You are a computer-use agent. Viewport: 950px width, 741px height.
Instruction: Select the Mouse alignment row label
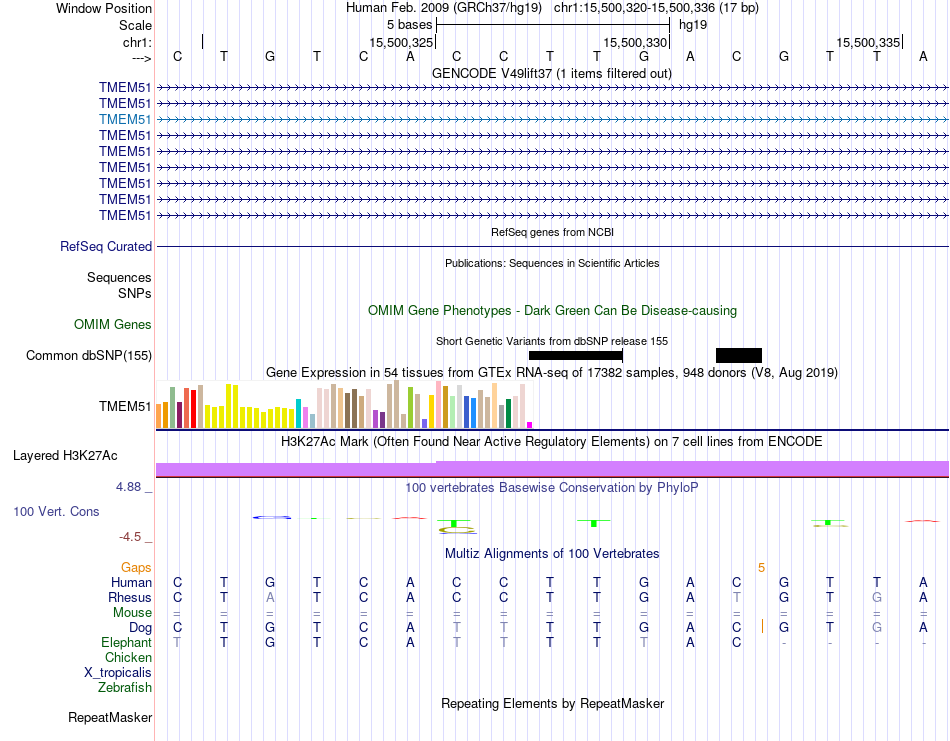pyautogui.click(x=132, y=613)
